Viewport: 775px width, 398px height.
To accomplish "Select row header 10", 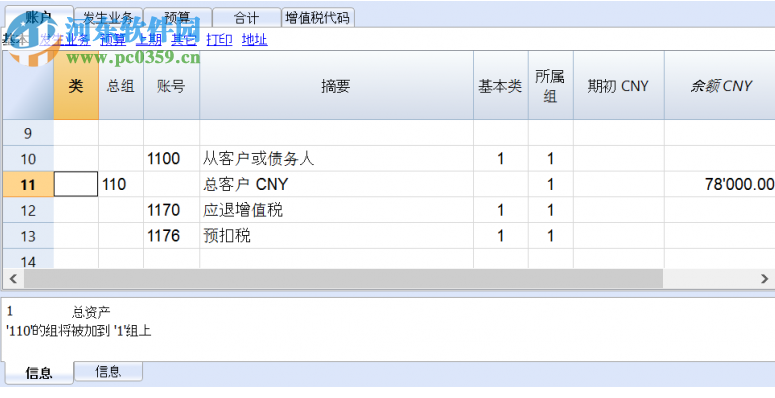I will pyautogui.click(x=28, y=159).
